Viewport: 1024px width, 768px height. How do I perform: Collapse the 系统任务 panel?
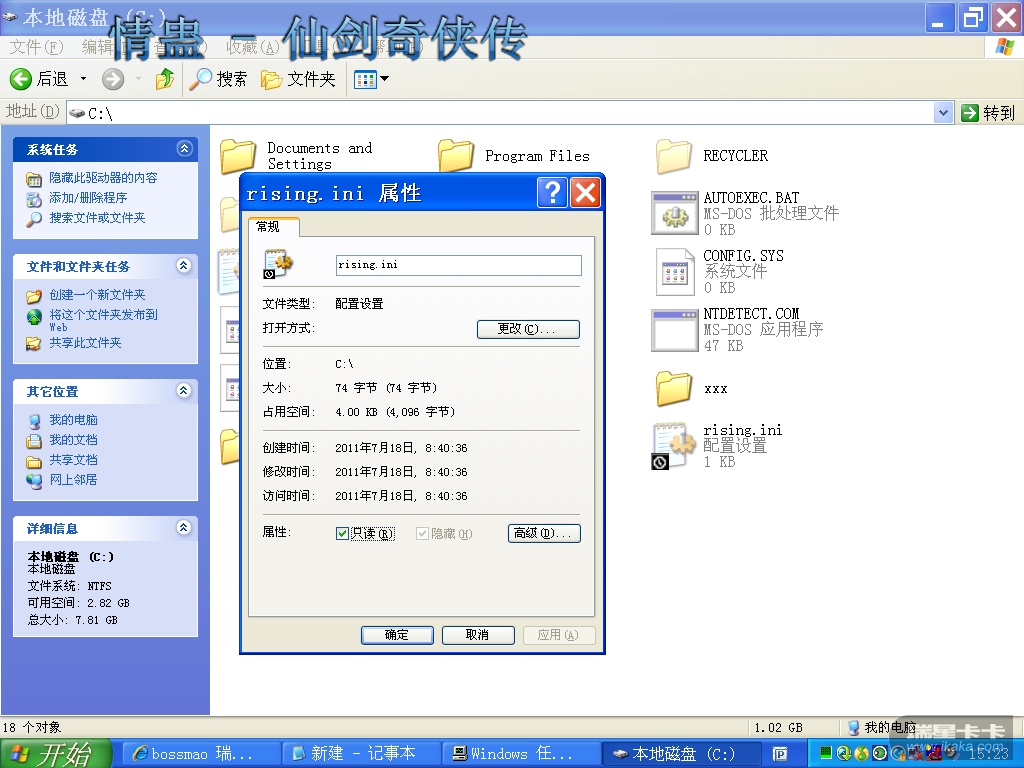point(184,149)
